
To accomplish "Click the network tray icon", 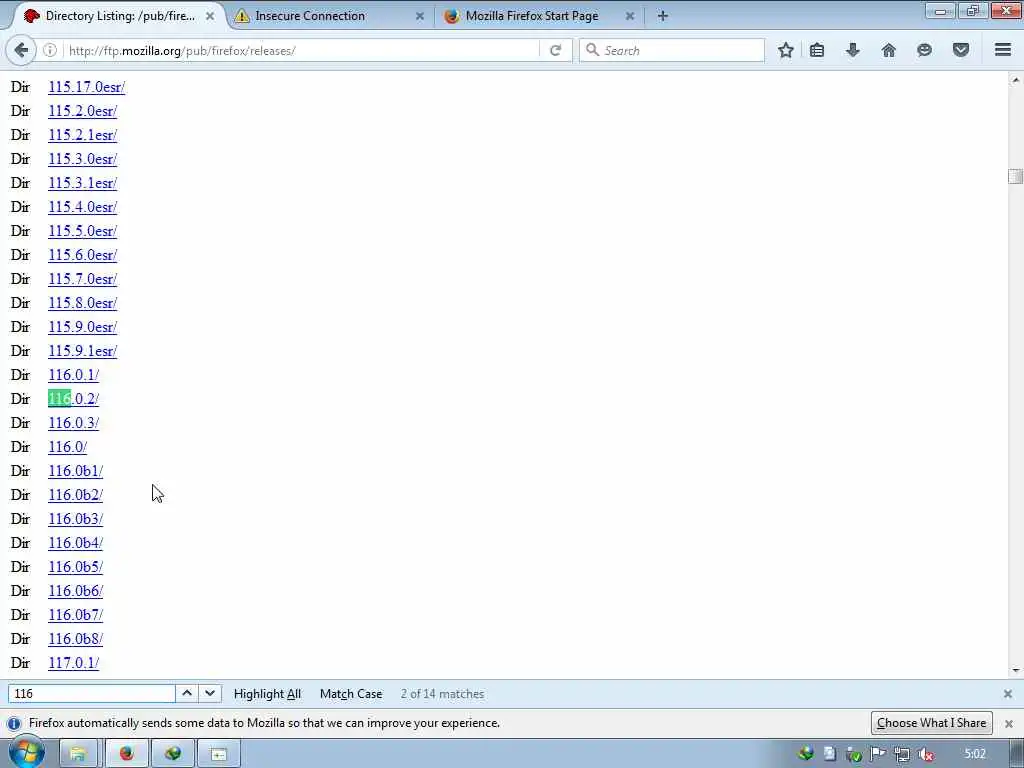I will tap(902, 755).
